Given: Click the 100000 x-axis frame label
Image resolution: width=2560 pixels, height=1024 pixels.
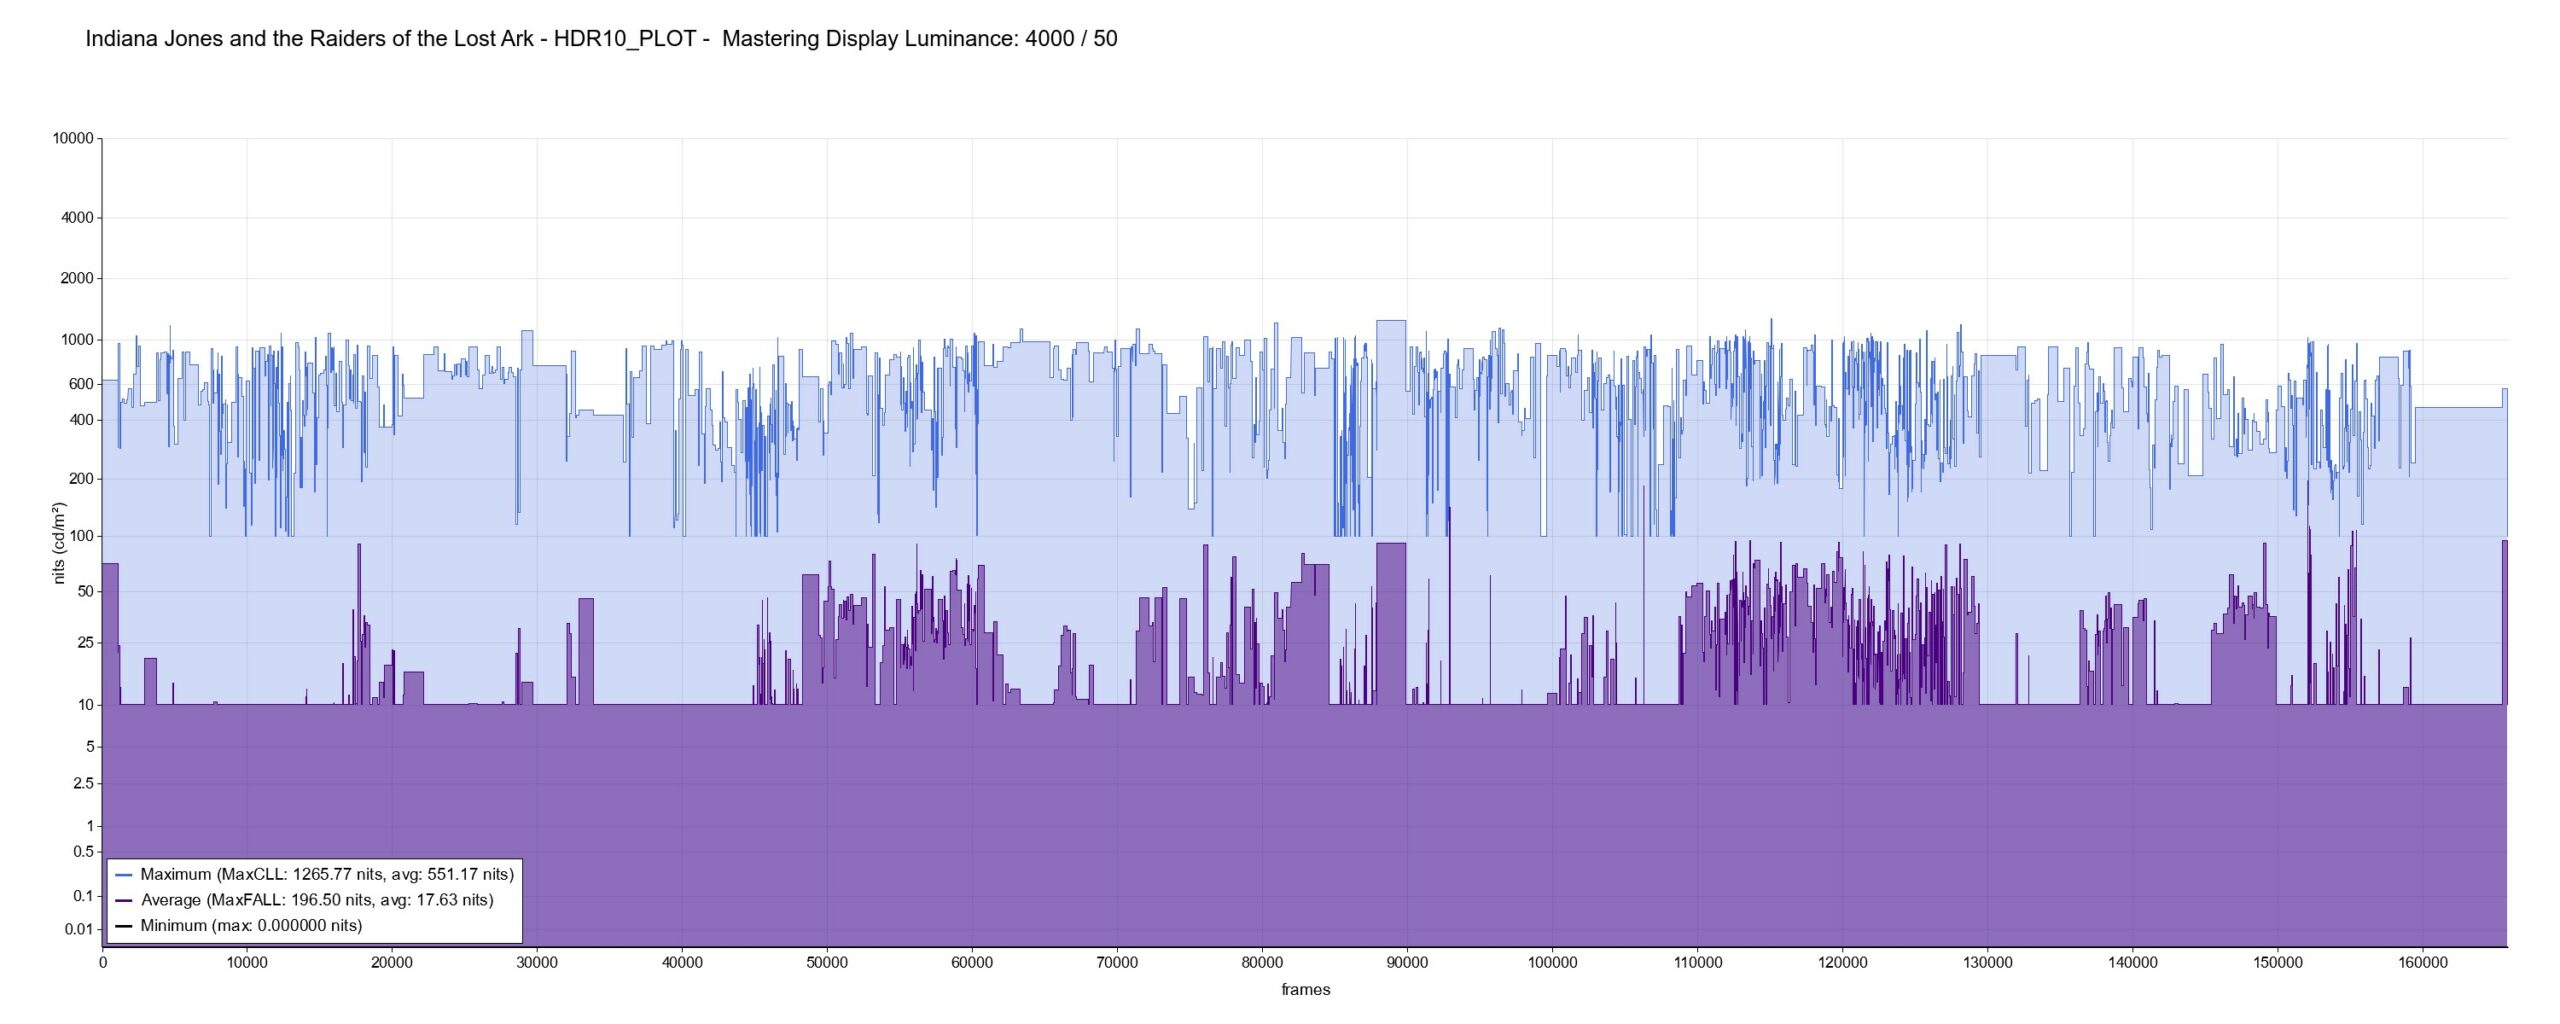Looking at the screenshot, I should (x=1552, y=963).
